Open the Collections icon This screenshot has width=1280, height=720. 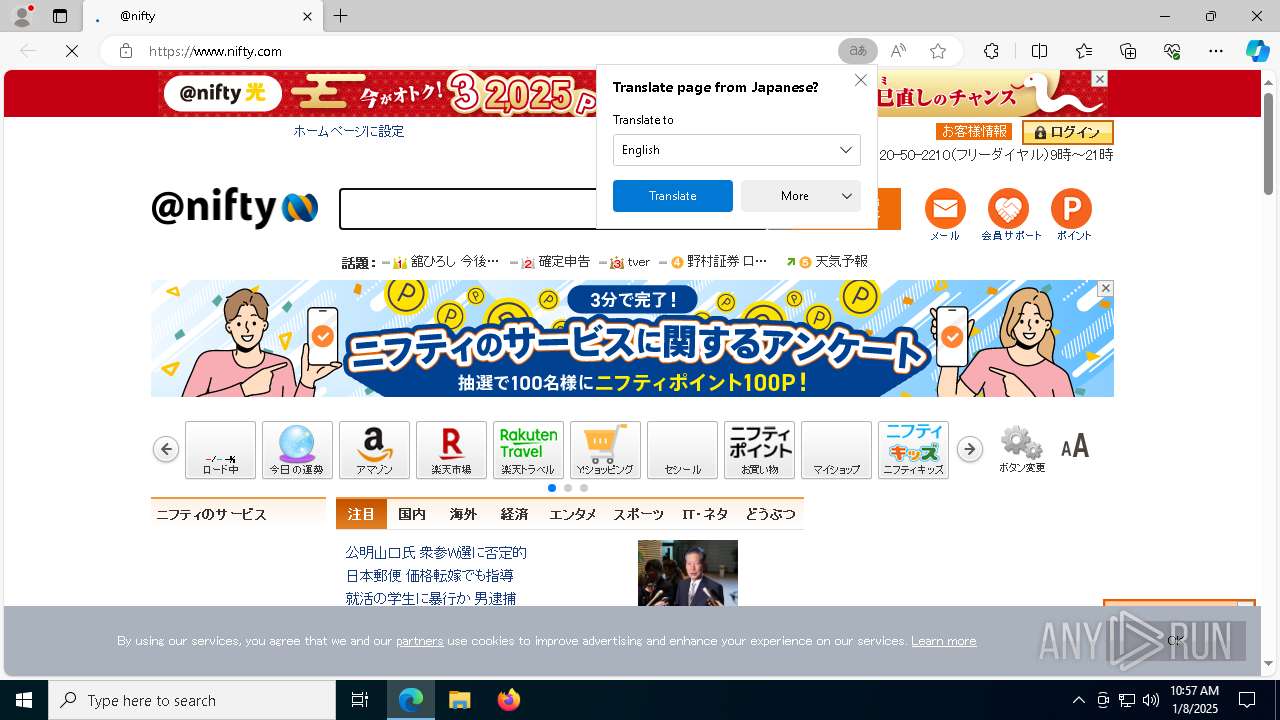click(x=1128, y=51)
